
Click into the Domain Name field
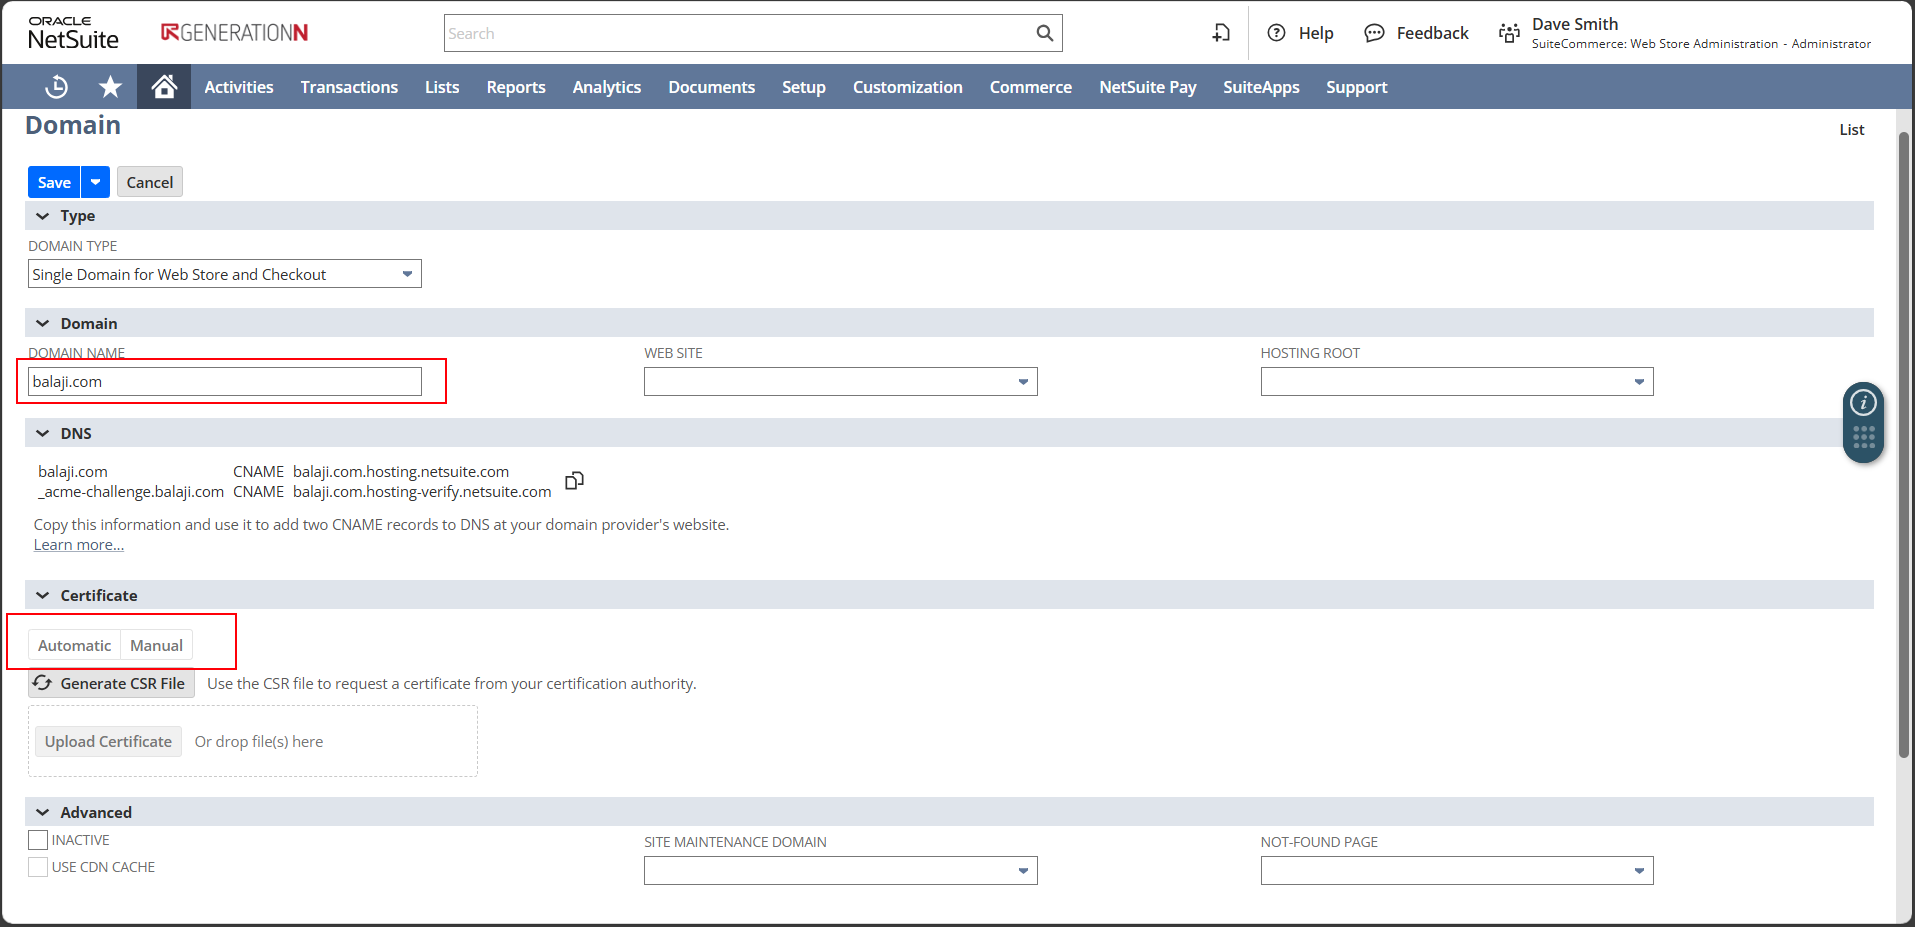[x=225, y=382]
